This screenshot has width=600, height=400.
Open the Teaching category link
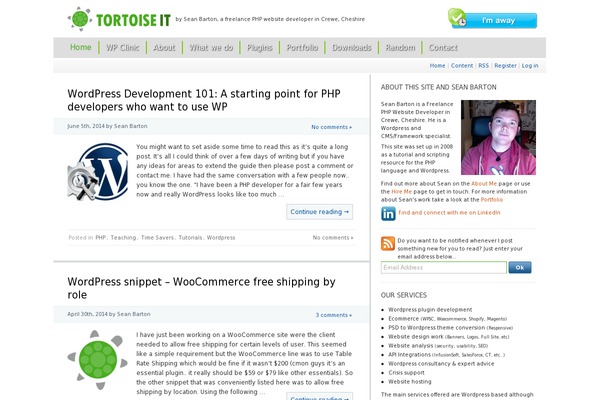tap(123, 237)
